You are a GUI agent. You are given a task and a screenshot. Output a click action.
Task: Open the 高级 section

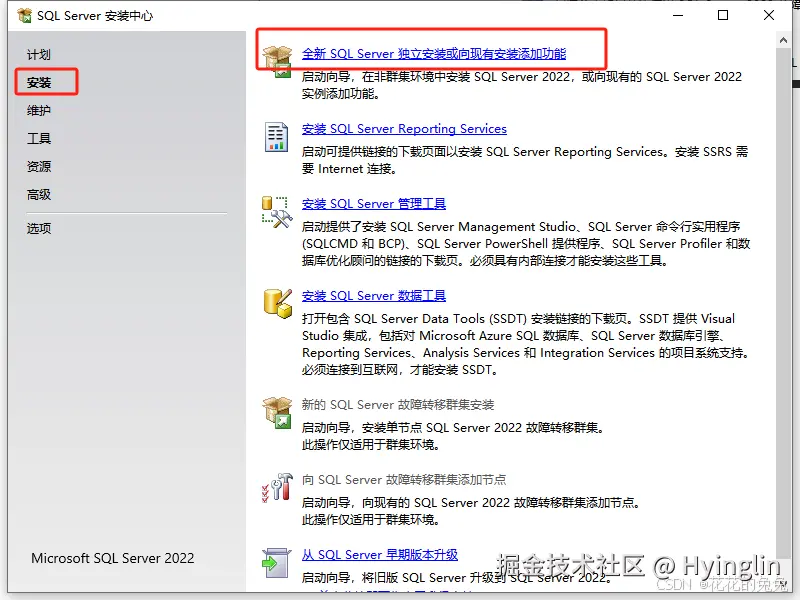click(39, 194)
